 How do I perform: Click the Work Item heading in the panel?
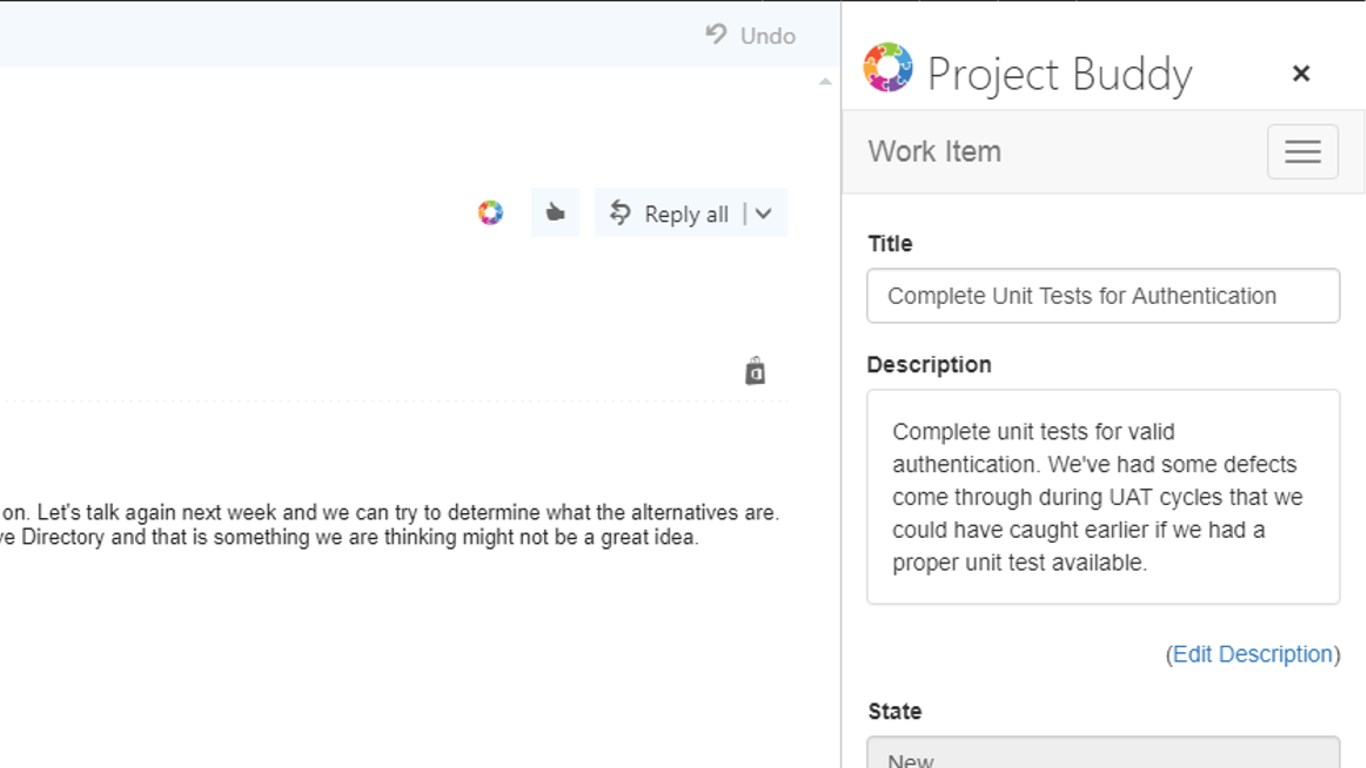[x=934, y=152]
